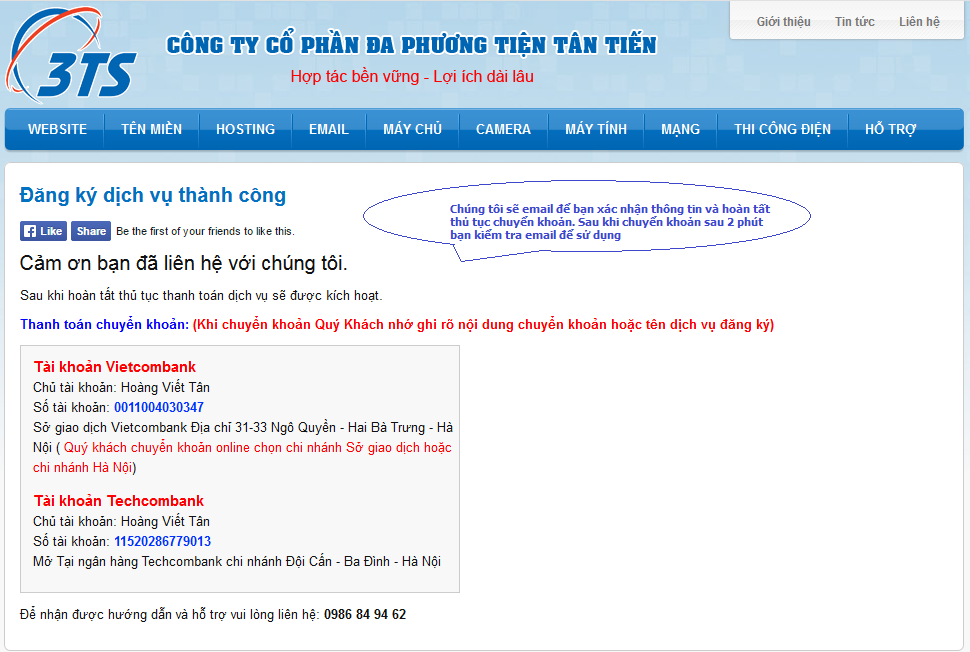Open the Giới thiệu link
The image size is (970, 652).
[784, 22]
